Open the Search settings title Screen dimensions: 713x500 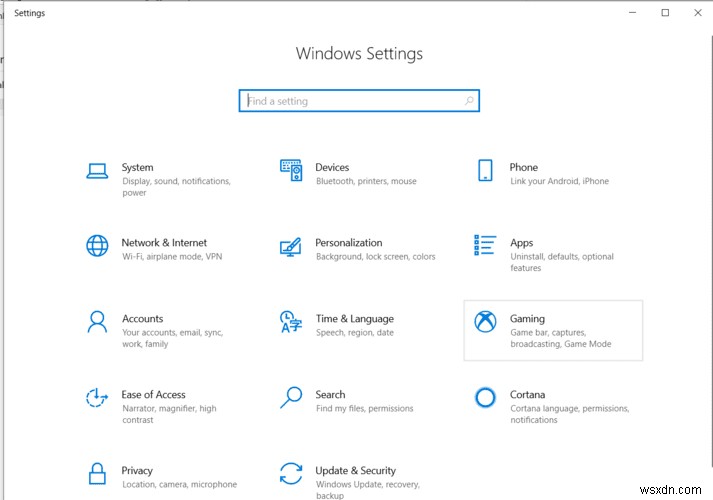click(x=331, y=395)
